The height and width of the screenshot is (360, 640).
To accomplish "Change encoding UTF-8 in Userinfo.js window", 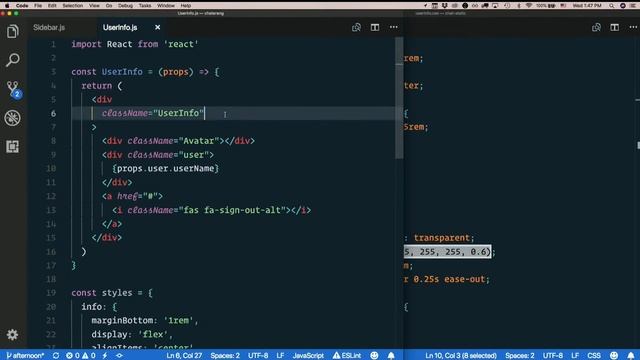I will pos(258,356).
